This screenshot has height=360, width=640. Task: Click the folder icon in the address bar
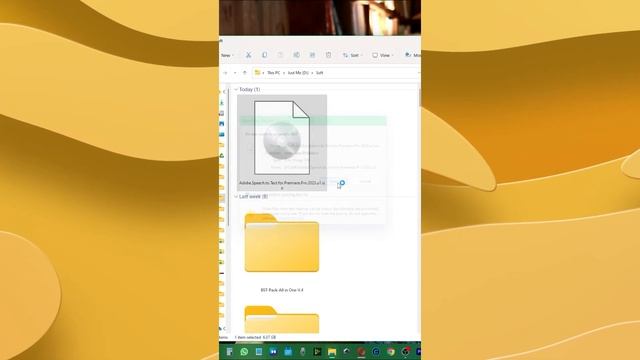[x=257, y=73]
